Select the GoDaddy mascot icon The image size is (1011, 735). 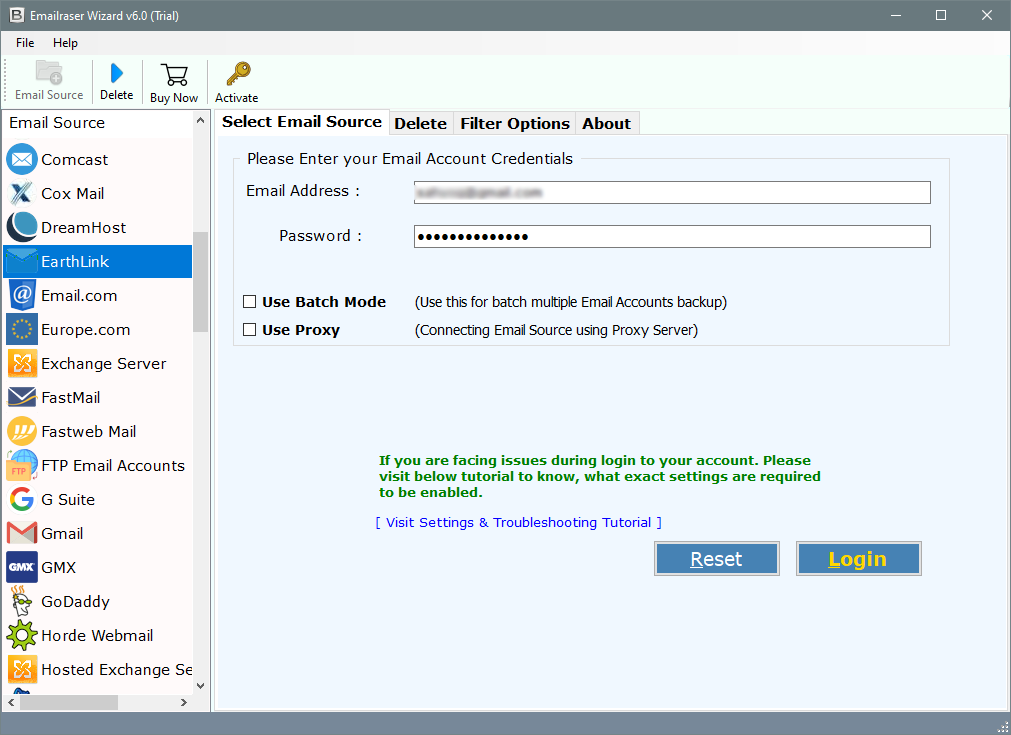22,602
